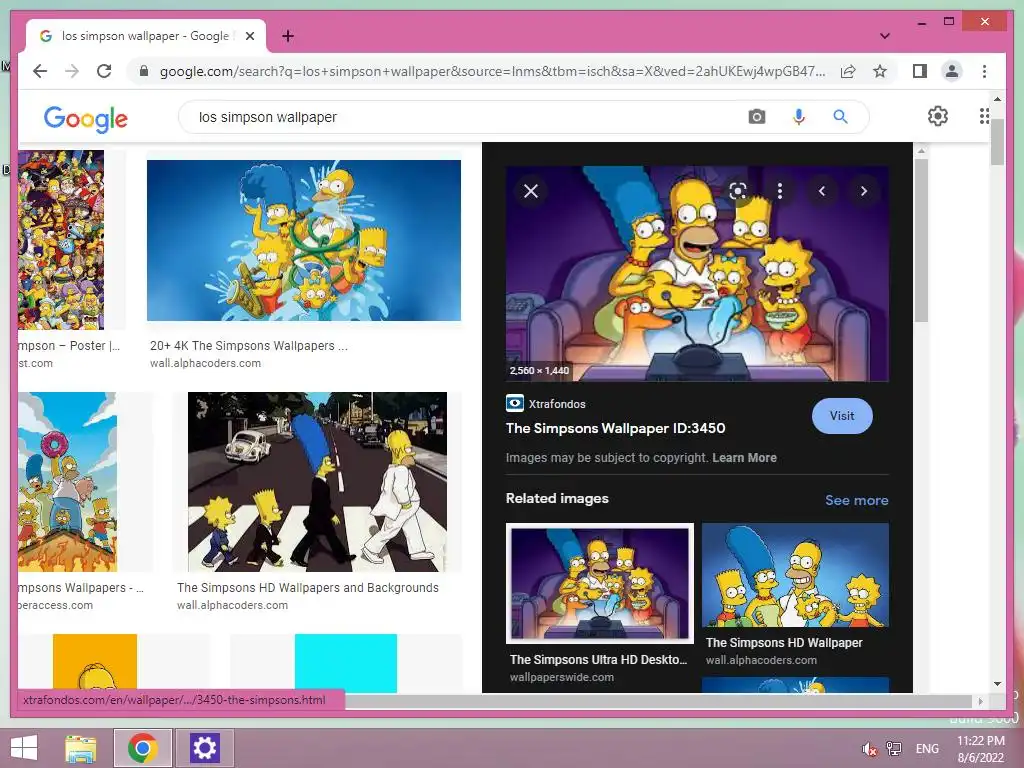This screenshot has width=1024, height=768.
Task: Show previous image in preview
Action: [x=822, y=191]
